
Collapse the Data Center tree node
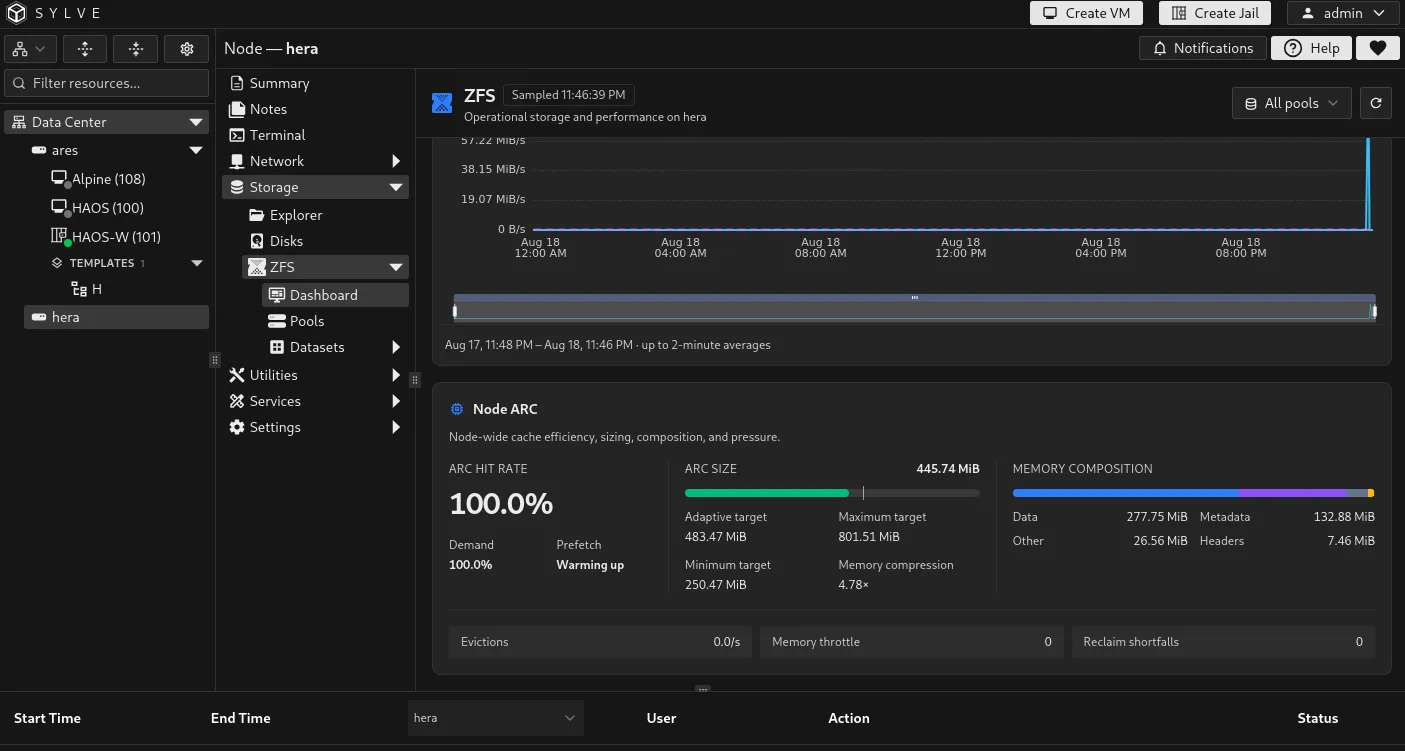coord(196,122)
